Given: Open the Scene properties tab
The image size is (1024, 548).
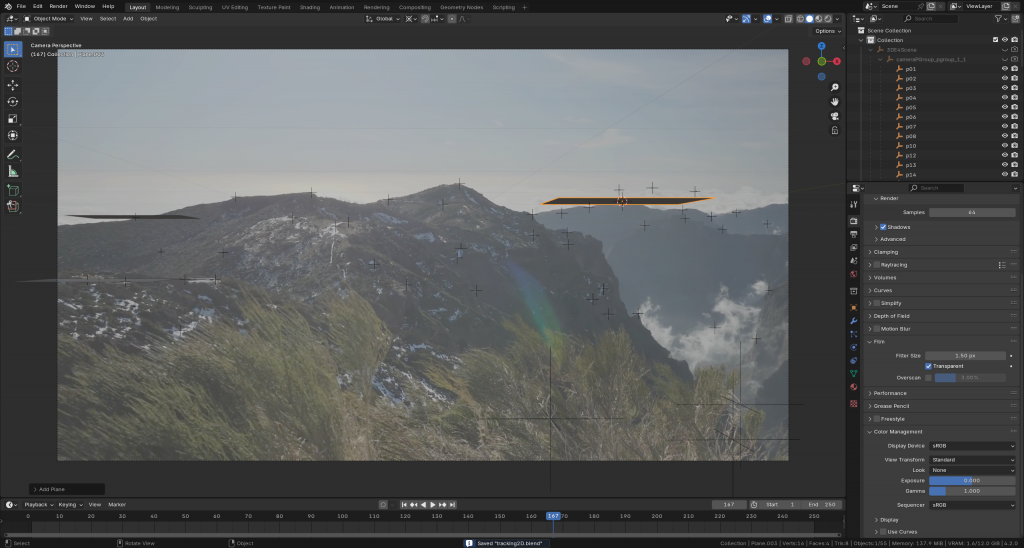Looking at the screenshot, I should [854, 261].
